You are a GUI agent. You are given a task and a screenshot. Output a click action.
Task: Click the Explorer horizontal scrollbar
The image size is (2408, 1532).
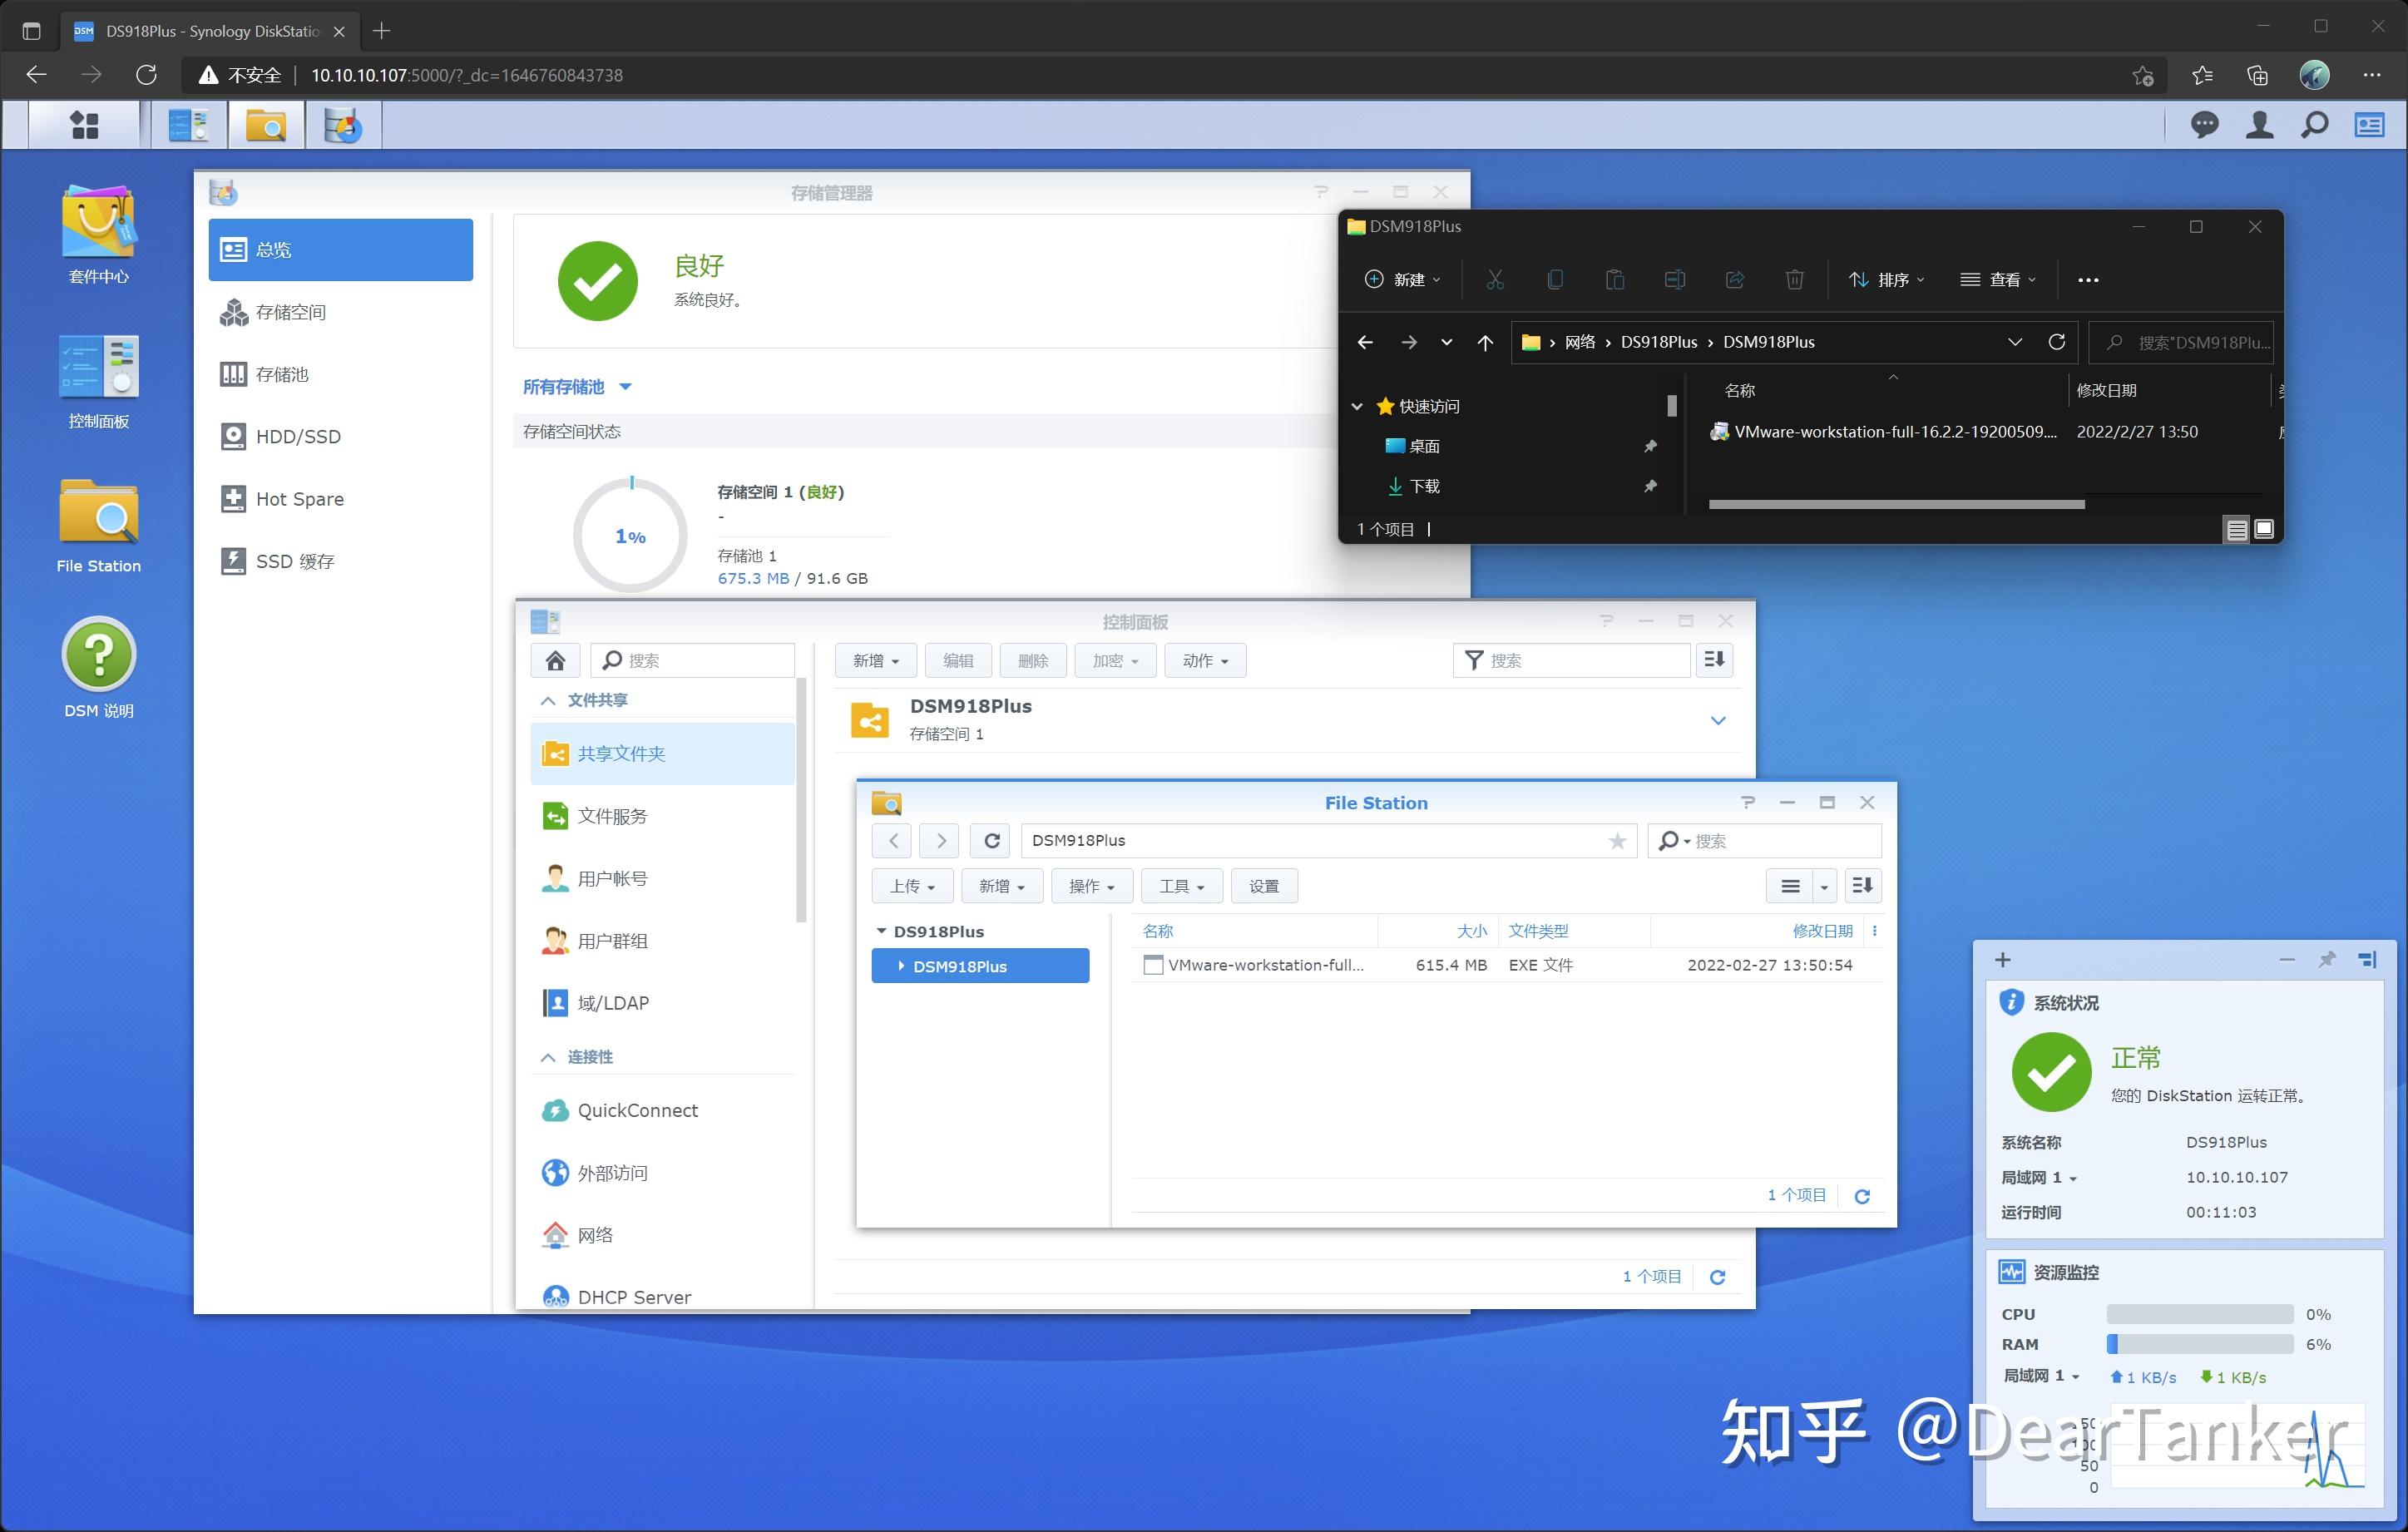tap(1896, 505)
